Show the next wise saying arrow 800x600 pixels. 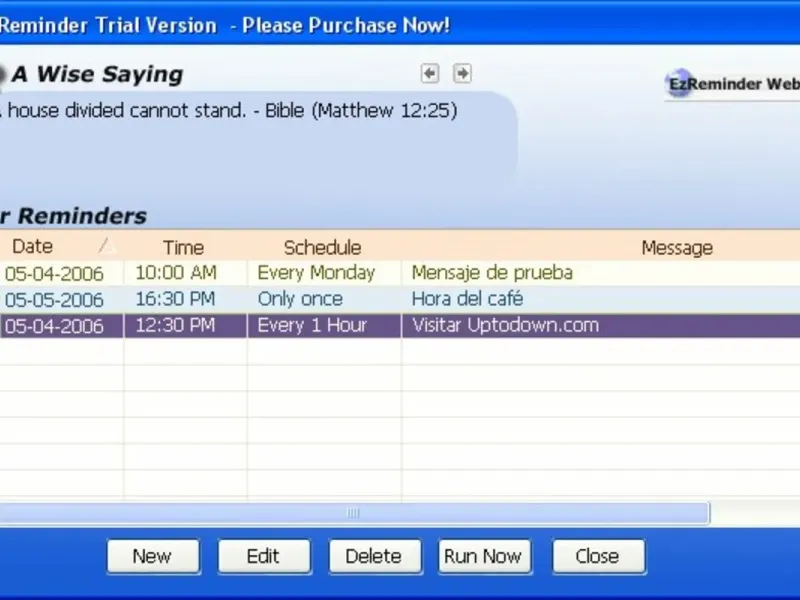(x=462, y=73)
